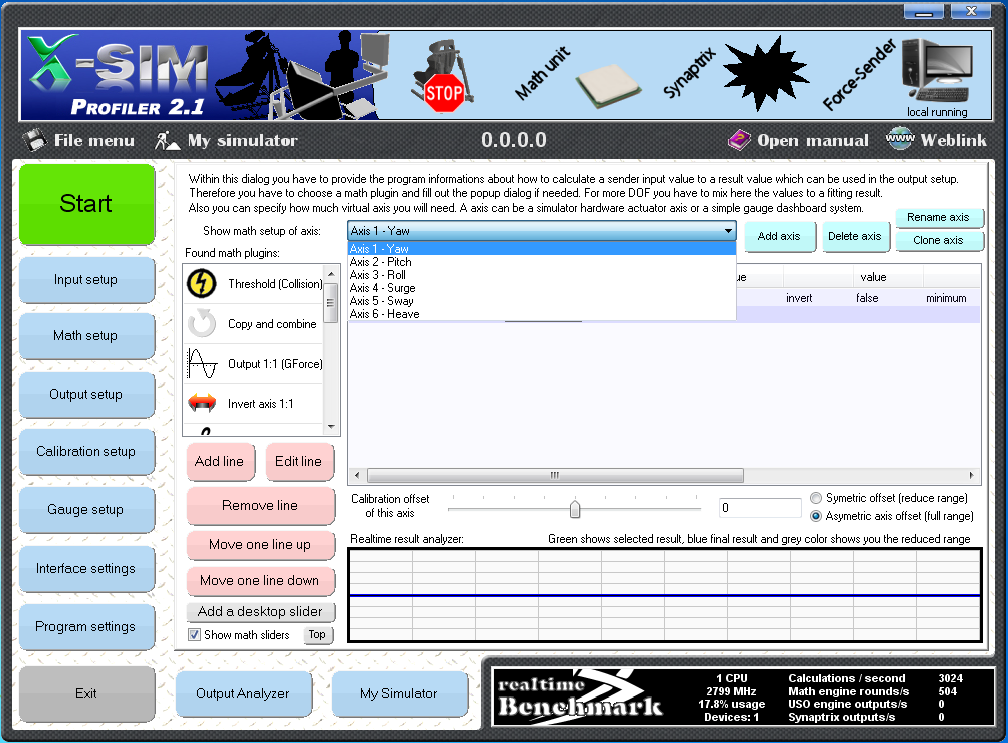The height and width of the screenshot is (743, 1008).
Task: Click the plugin list vertical scrollbar thumb
Action: [x=332, y=302]
